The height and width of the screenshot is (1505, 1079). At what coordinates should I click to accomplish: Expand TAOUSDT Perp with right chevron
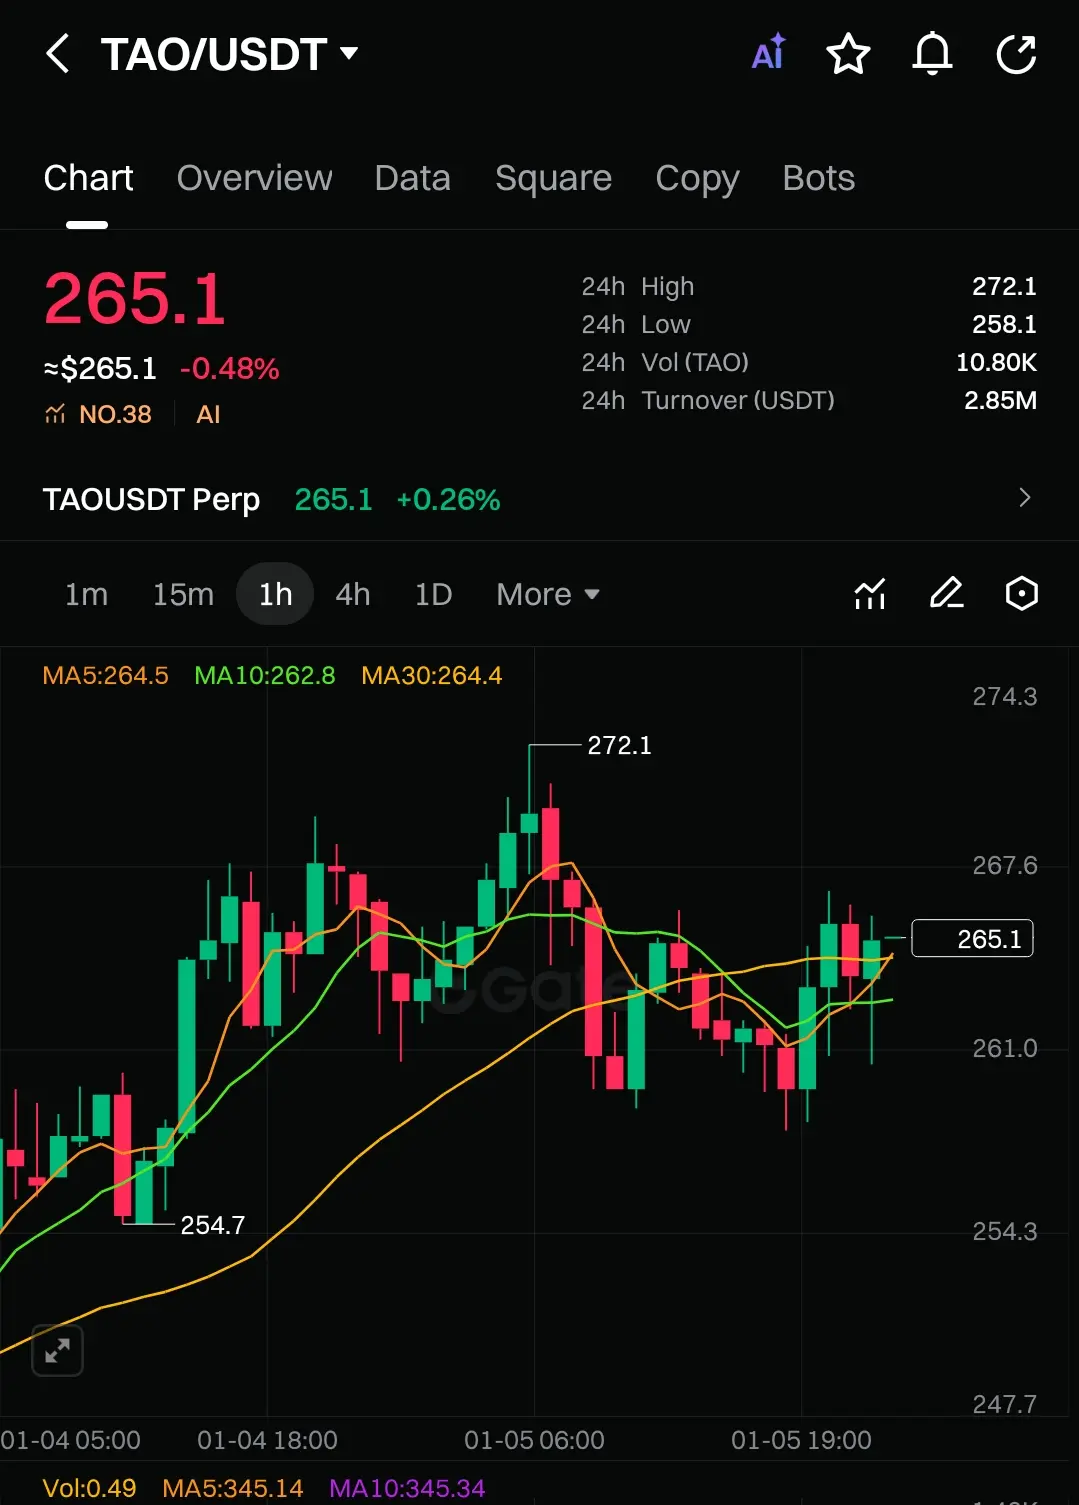1024,498
